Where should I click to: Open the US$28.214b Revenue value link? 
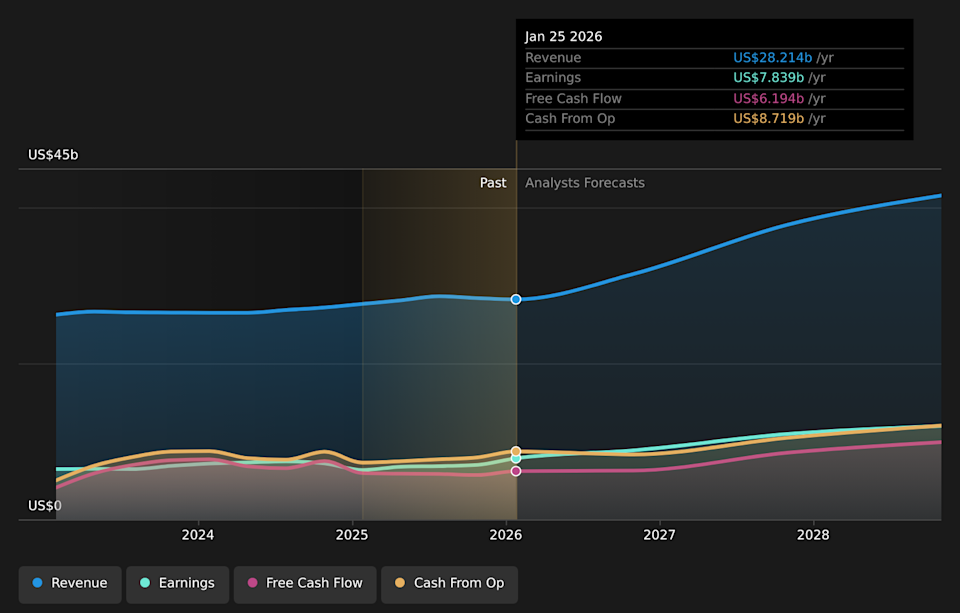[774, 57]
